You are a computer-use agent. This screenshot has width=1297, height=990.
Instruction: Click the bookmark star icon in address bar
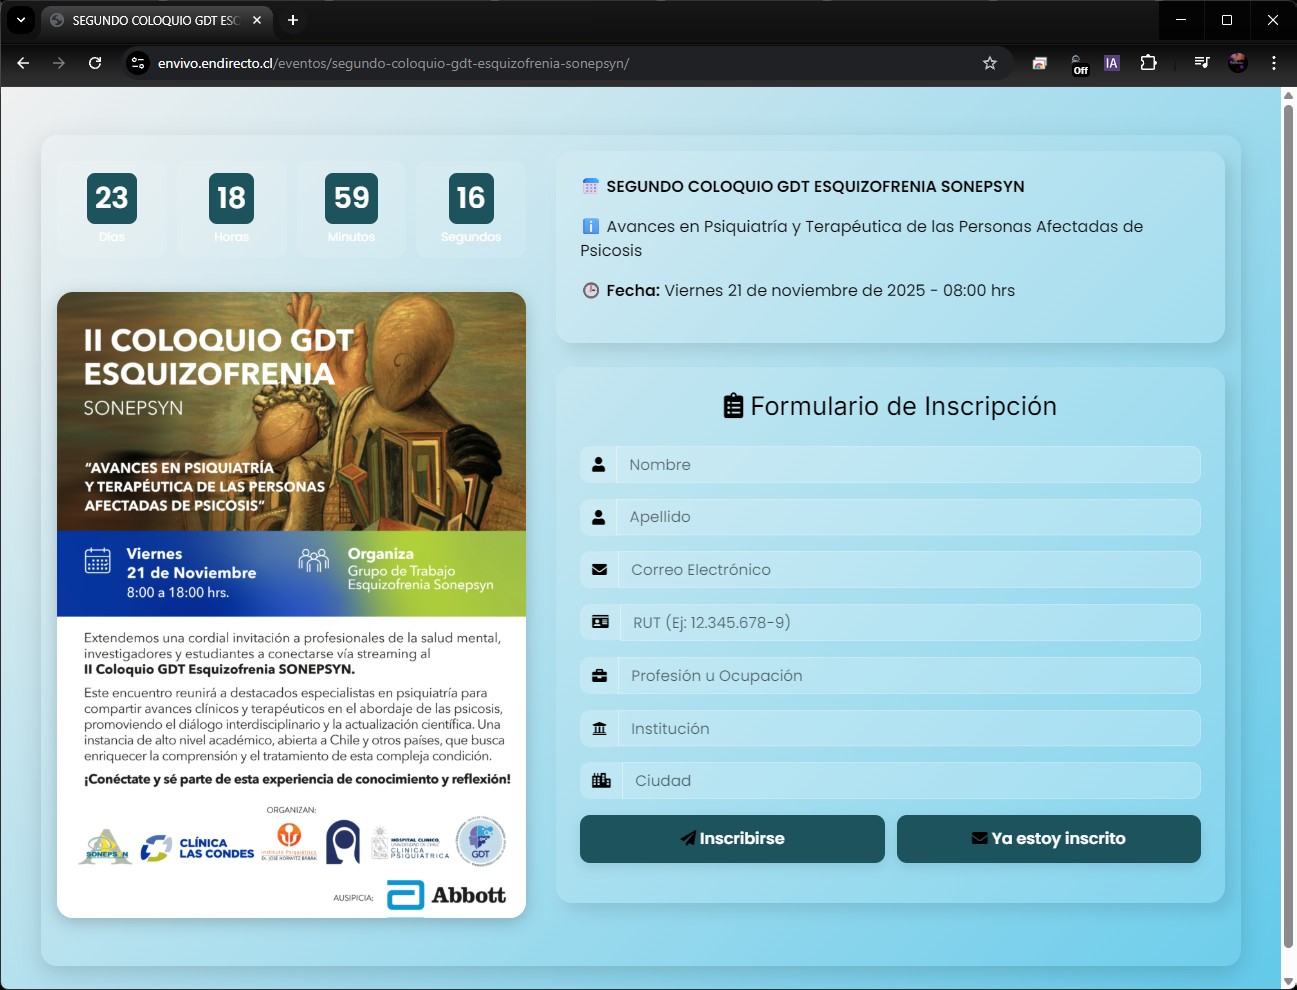[990, 63]
